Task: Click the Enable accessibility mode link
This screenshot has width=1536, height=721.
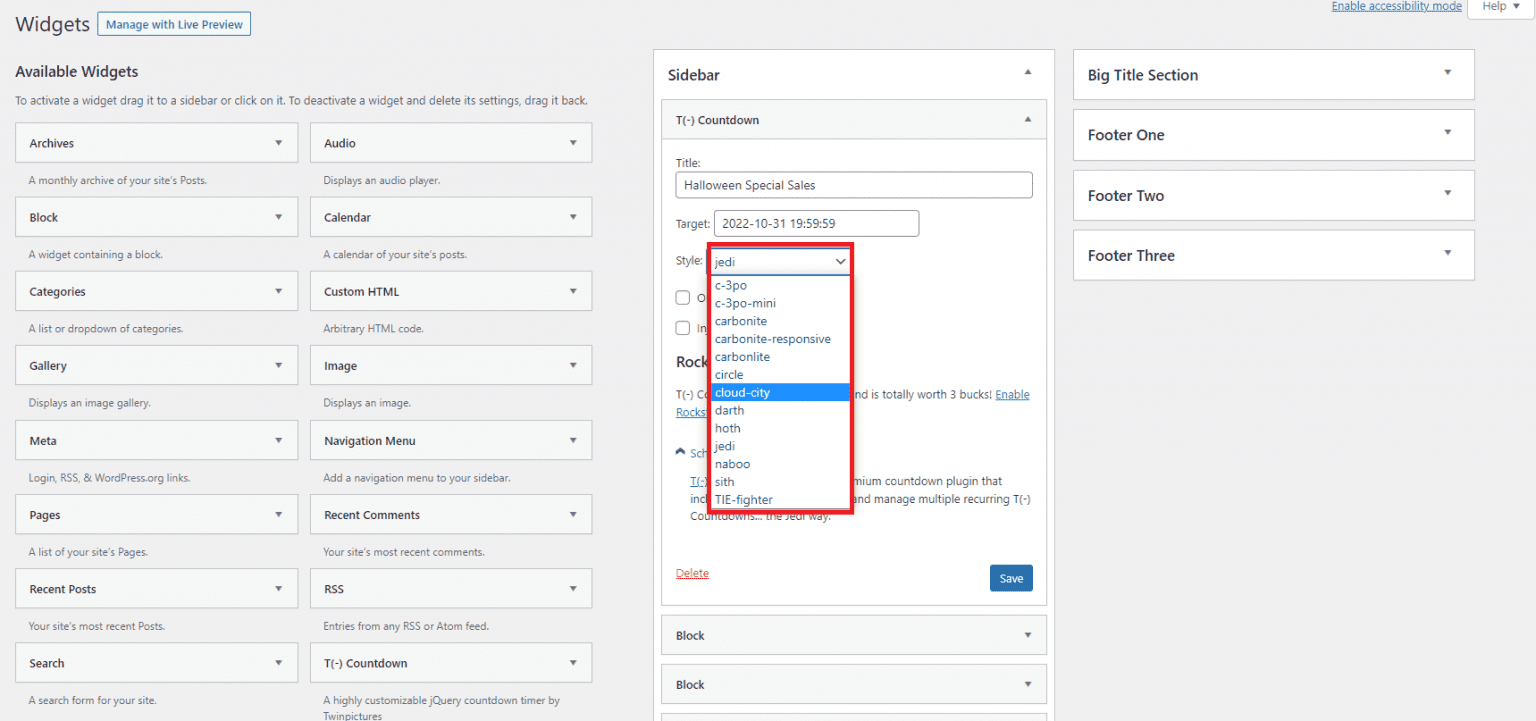Action: [1396, 6]
